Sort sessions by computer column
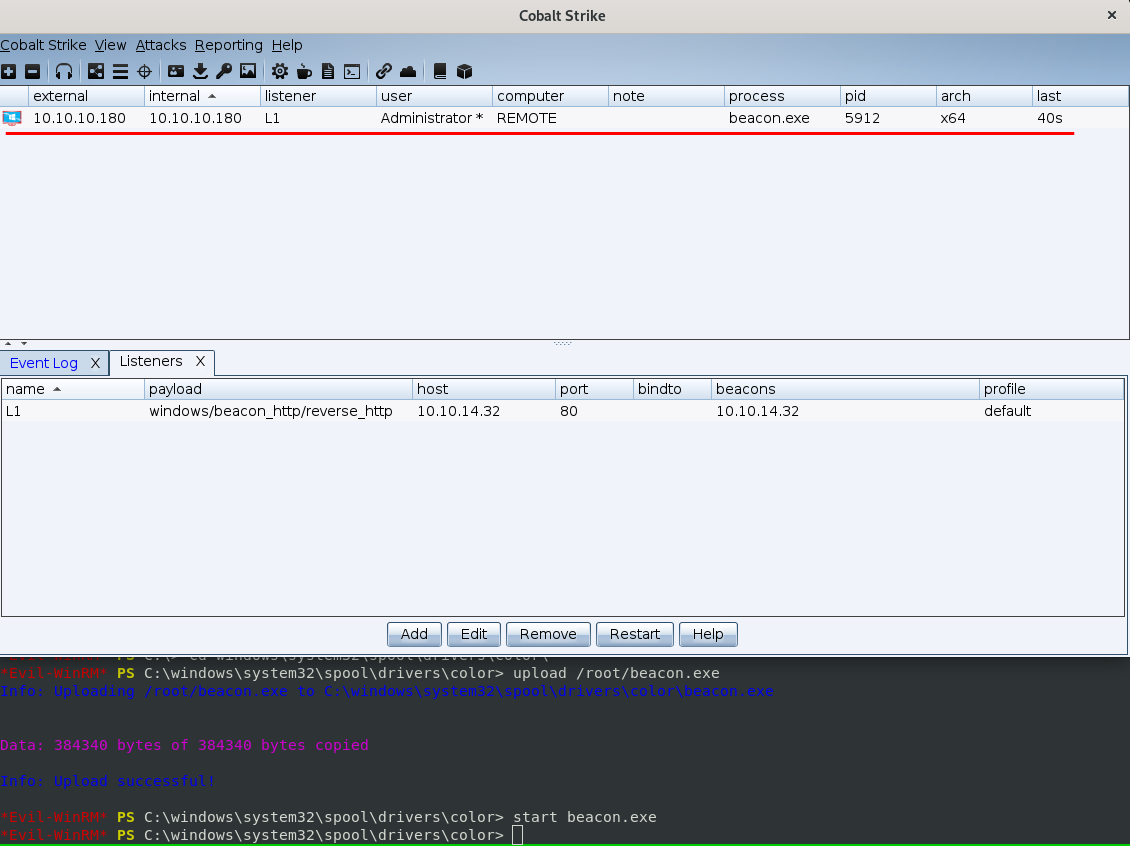 tap(551, 96)
